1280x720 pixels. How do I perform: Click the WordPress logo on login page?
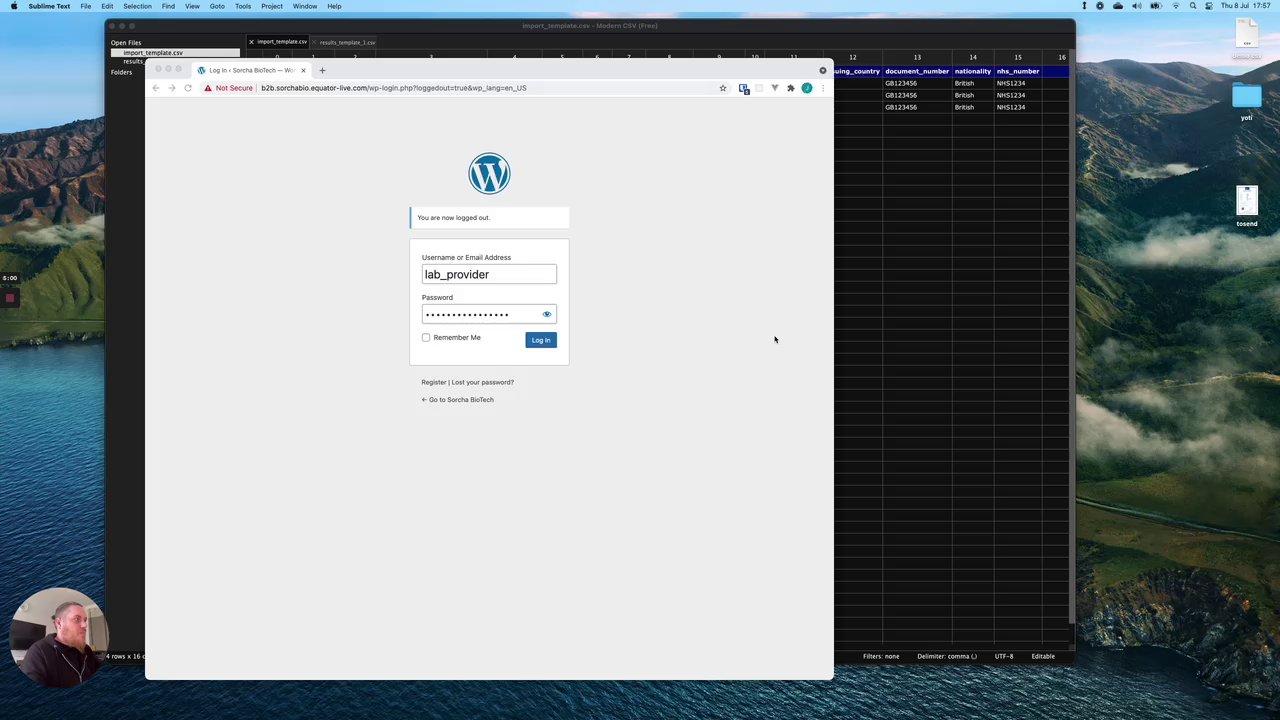tap(489, 174)
